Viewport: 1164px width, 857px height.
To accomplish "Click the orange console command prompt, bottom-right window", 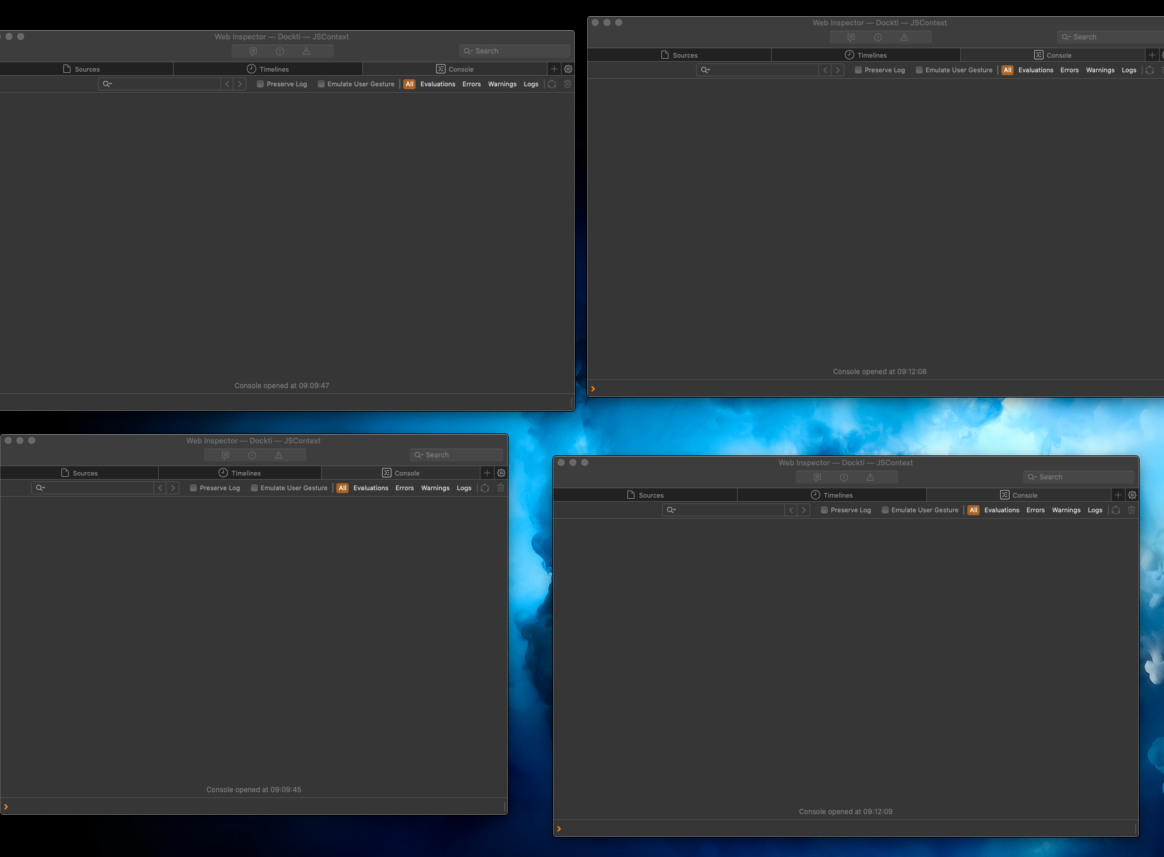I will pos(559,828).
